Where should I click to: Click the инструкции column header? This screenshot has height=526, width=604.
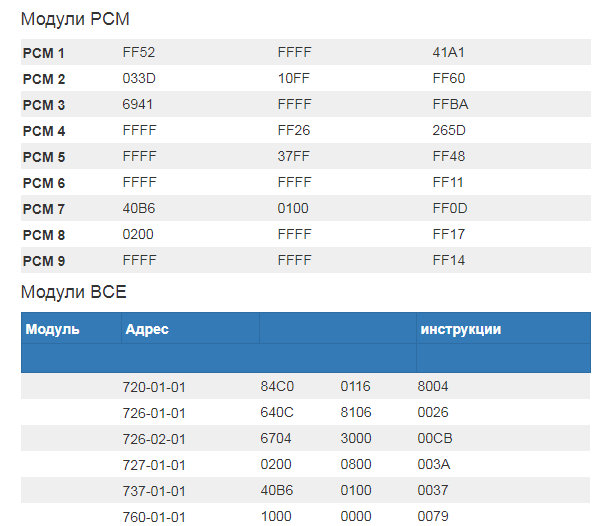tap(461, 329)
